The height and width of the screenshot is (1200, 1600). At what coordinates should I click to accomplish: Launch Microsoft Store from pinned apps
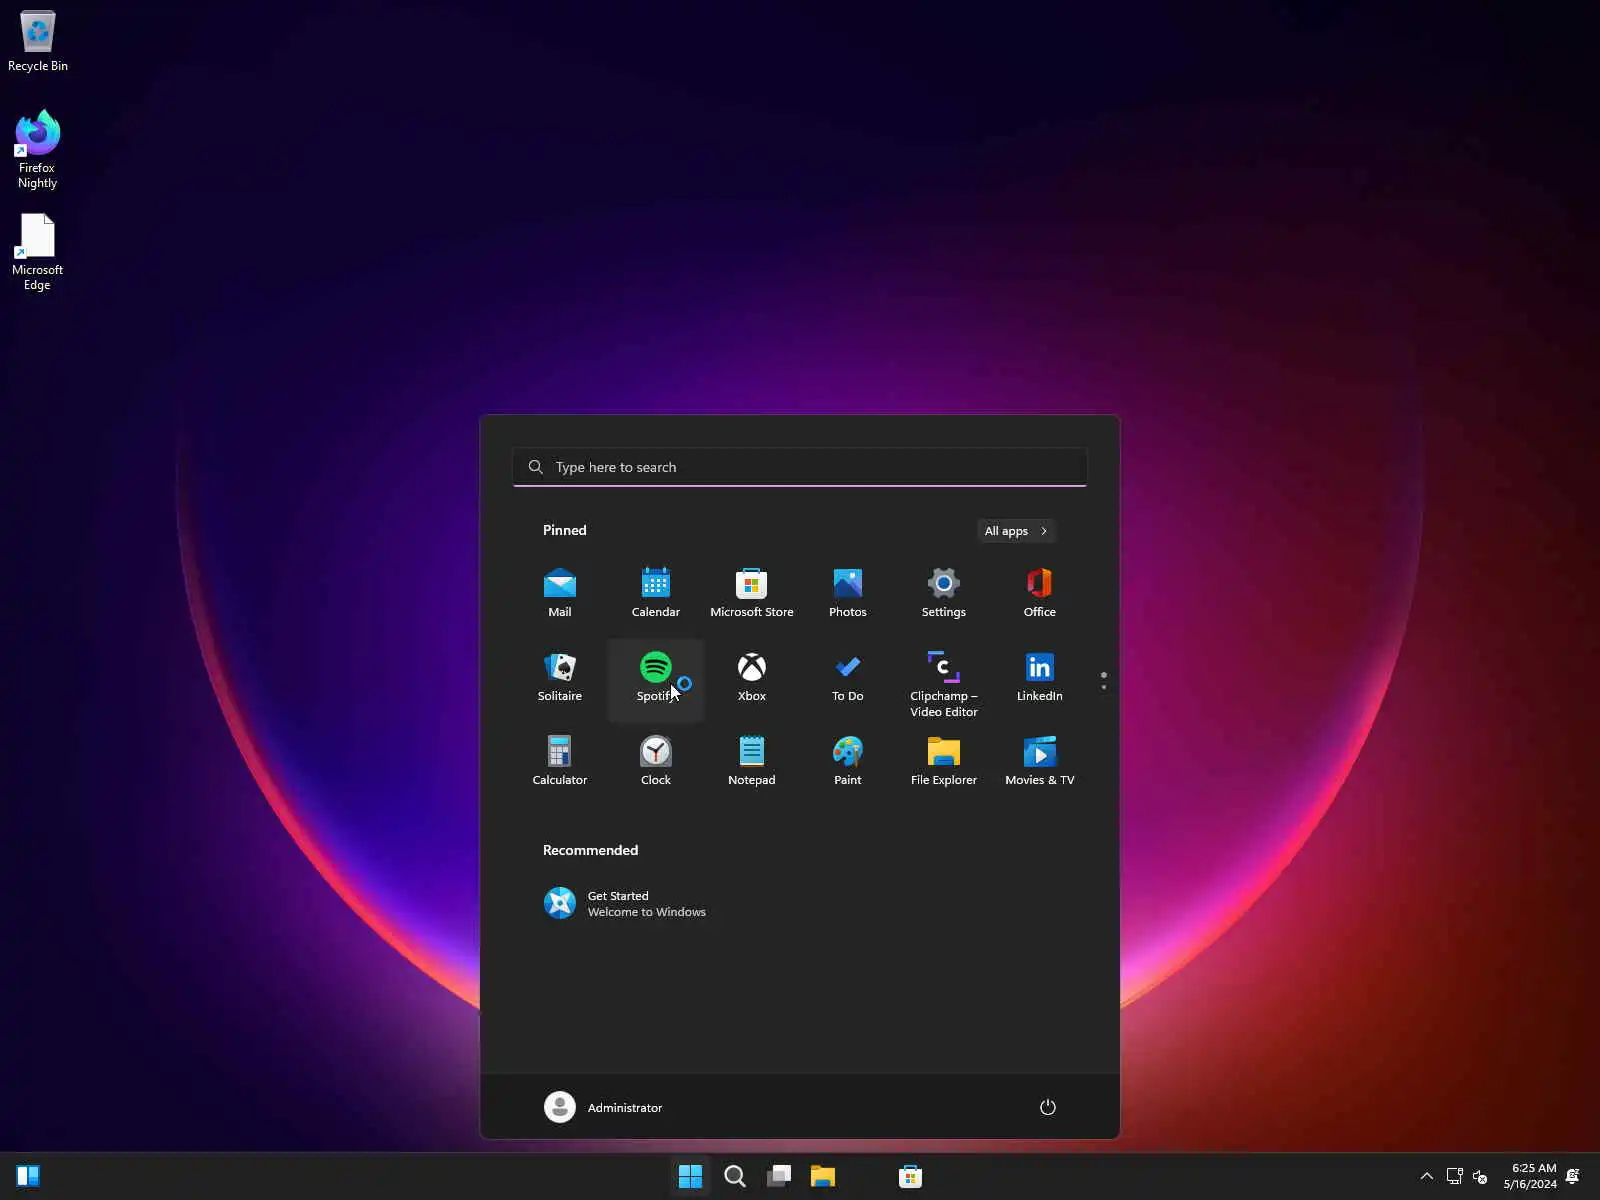click(752, 593)
